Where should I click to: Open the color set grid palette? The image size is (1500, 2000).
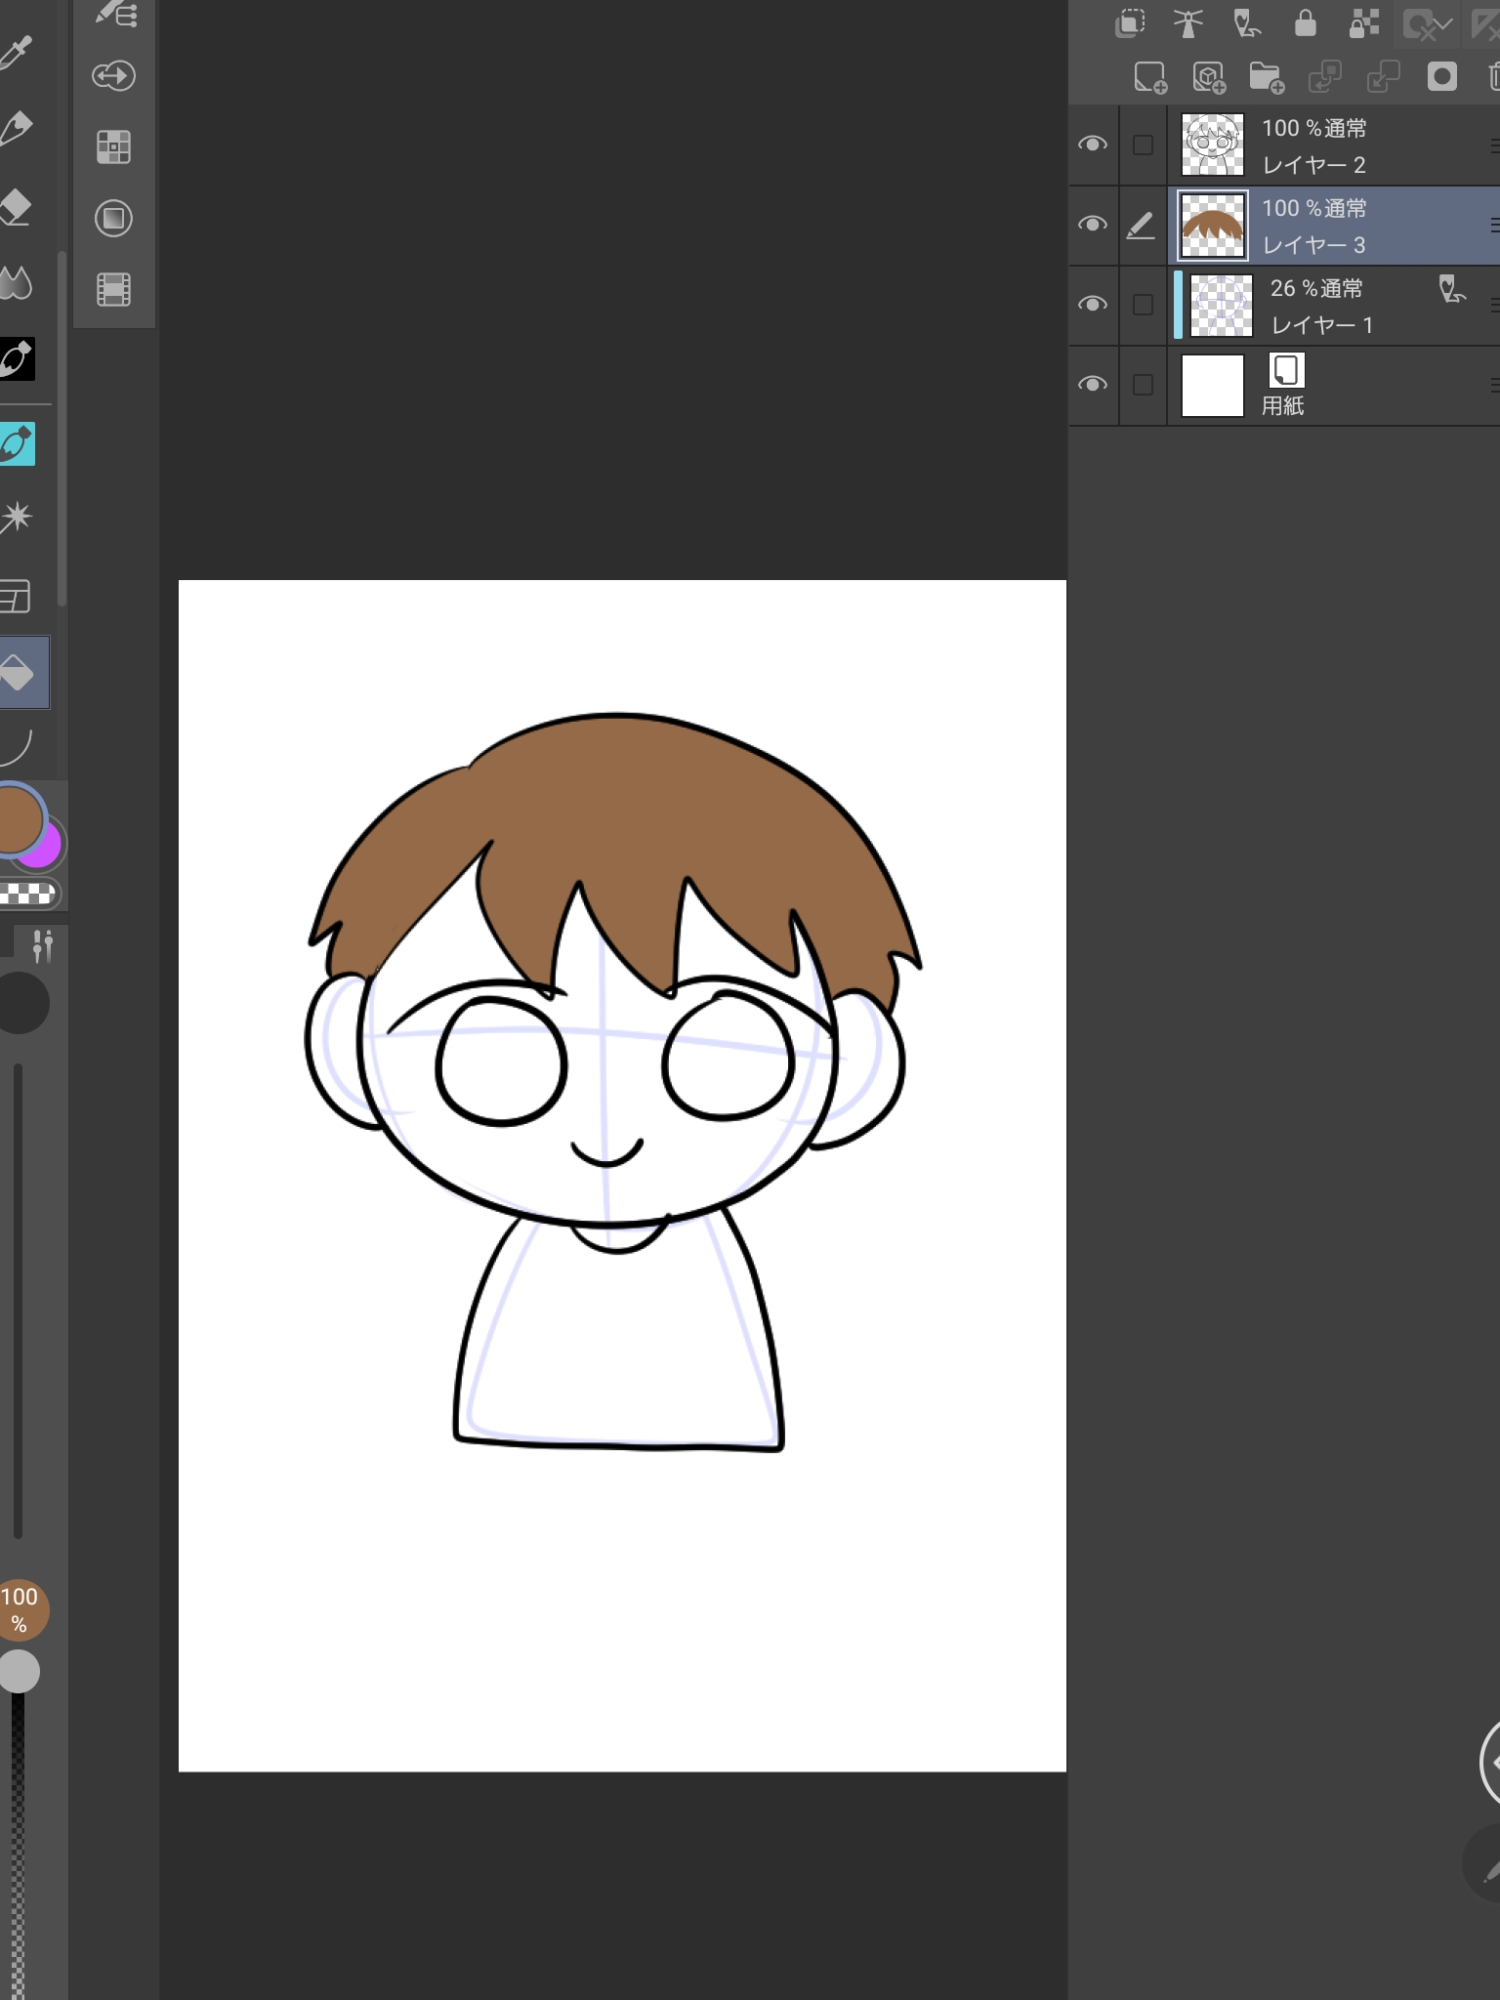pos(113,147)
